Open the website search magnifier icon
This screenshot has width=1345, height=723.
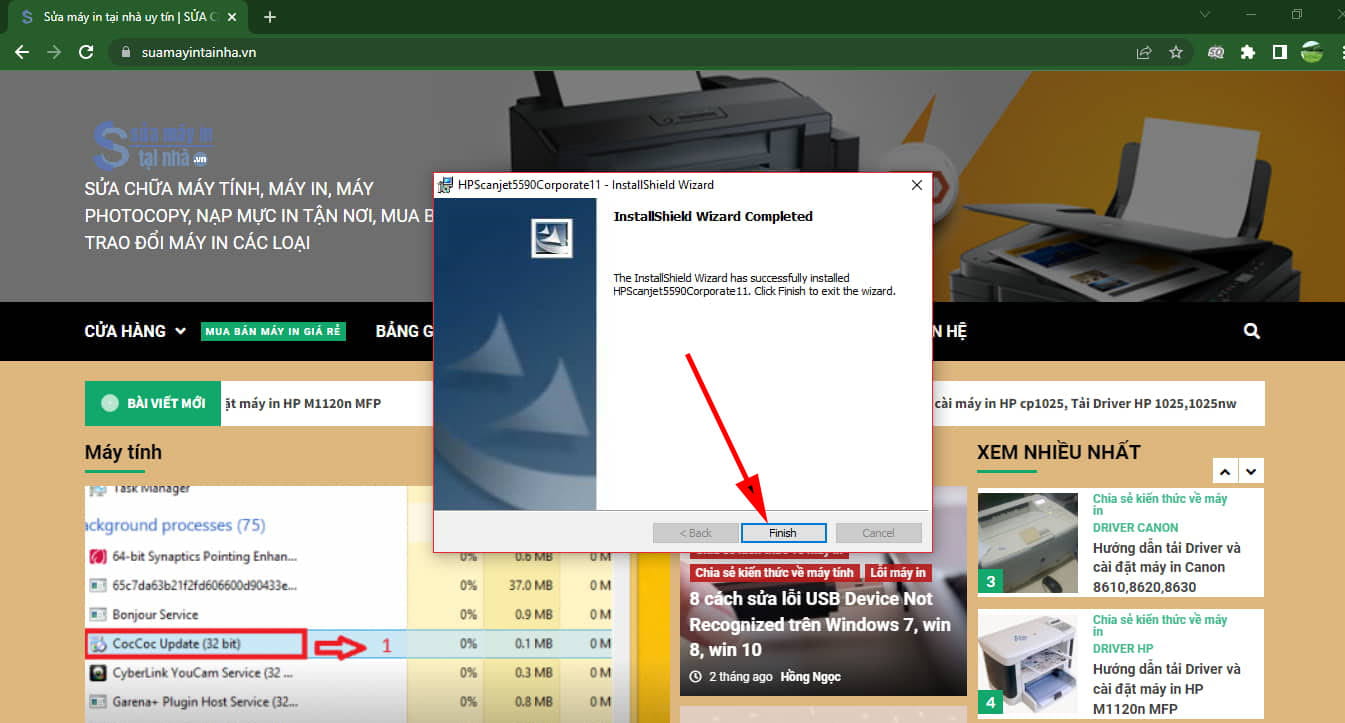click(1252, 331)
